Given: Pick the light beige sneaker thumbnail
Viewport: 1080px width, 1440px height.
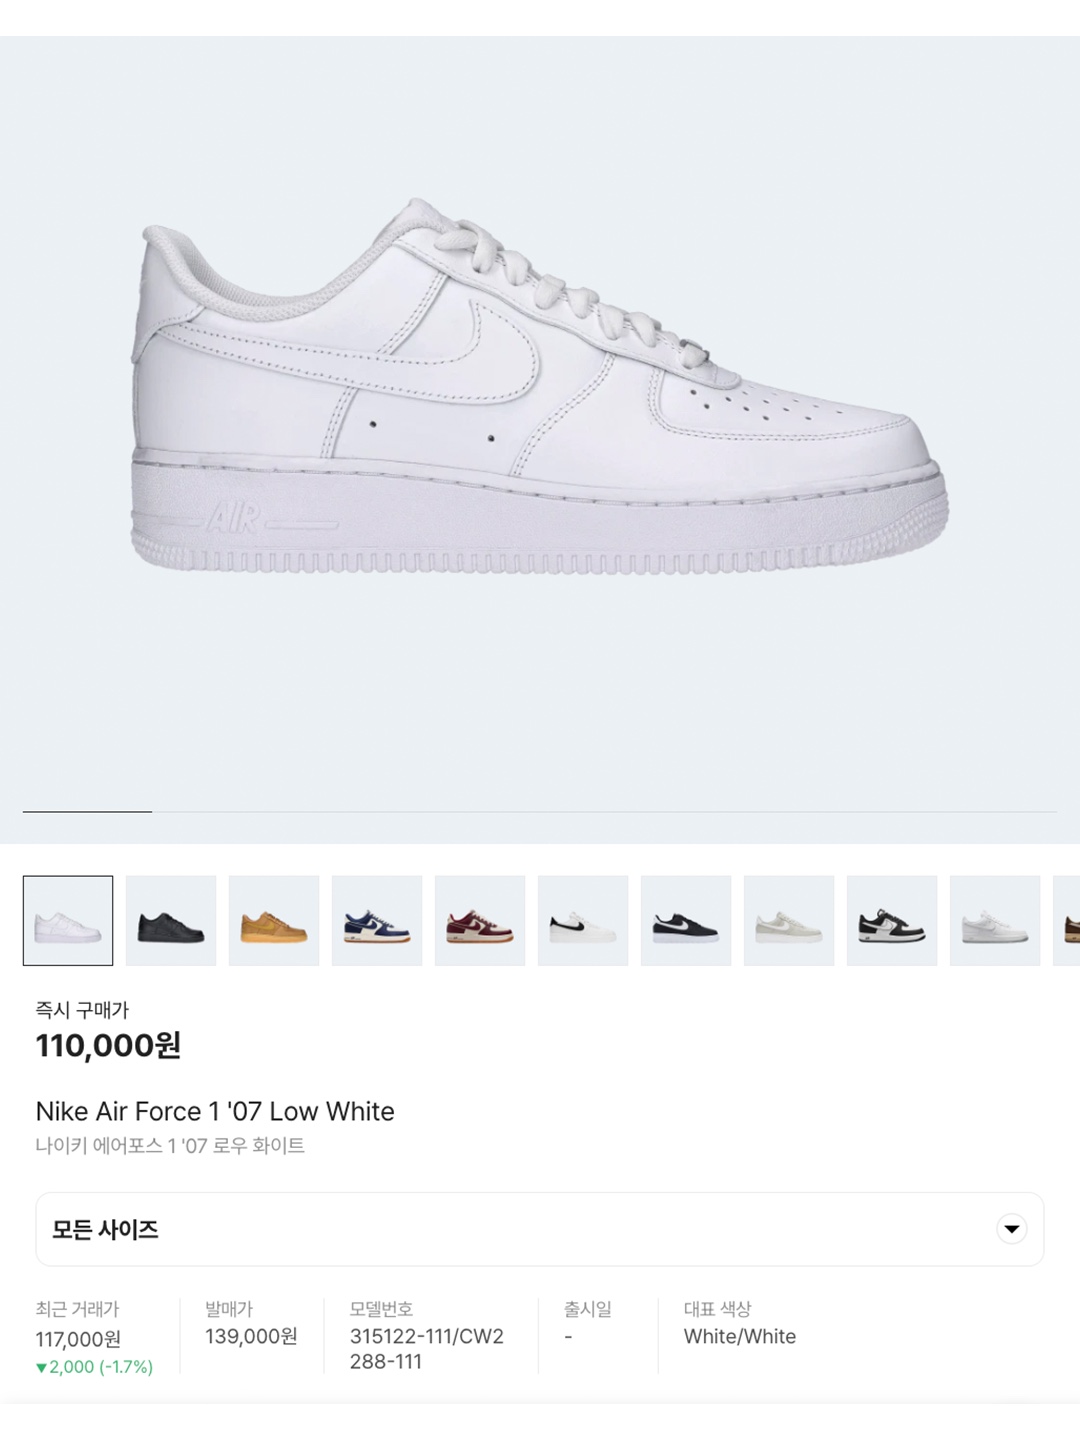Looking at the screenshot, I should point(789,920).
